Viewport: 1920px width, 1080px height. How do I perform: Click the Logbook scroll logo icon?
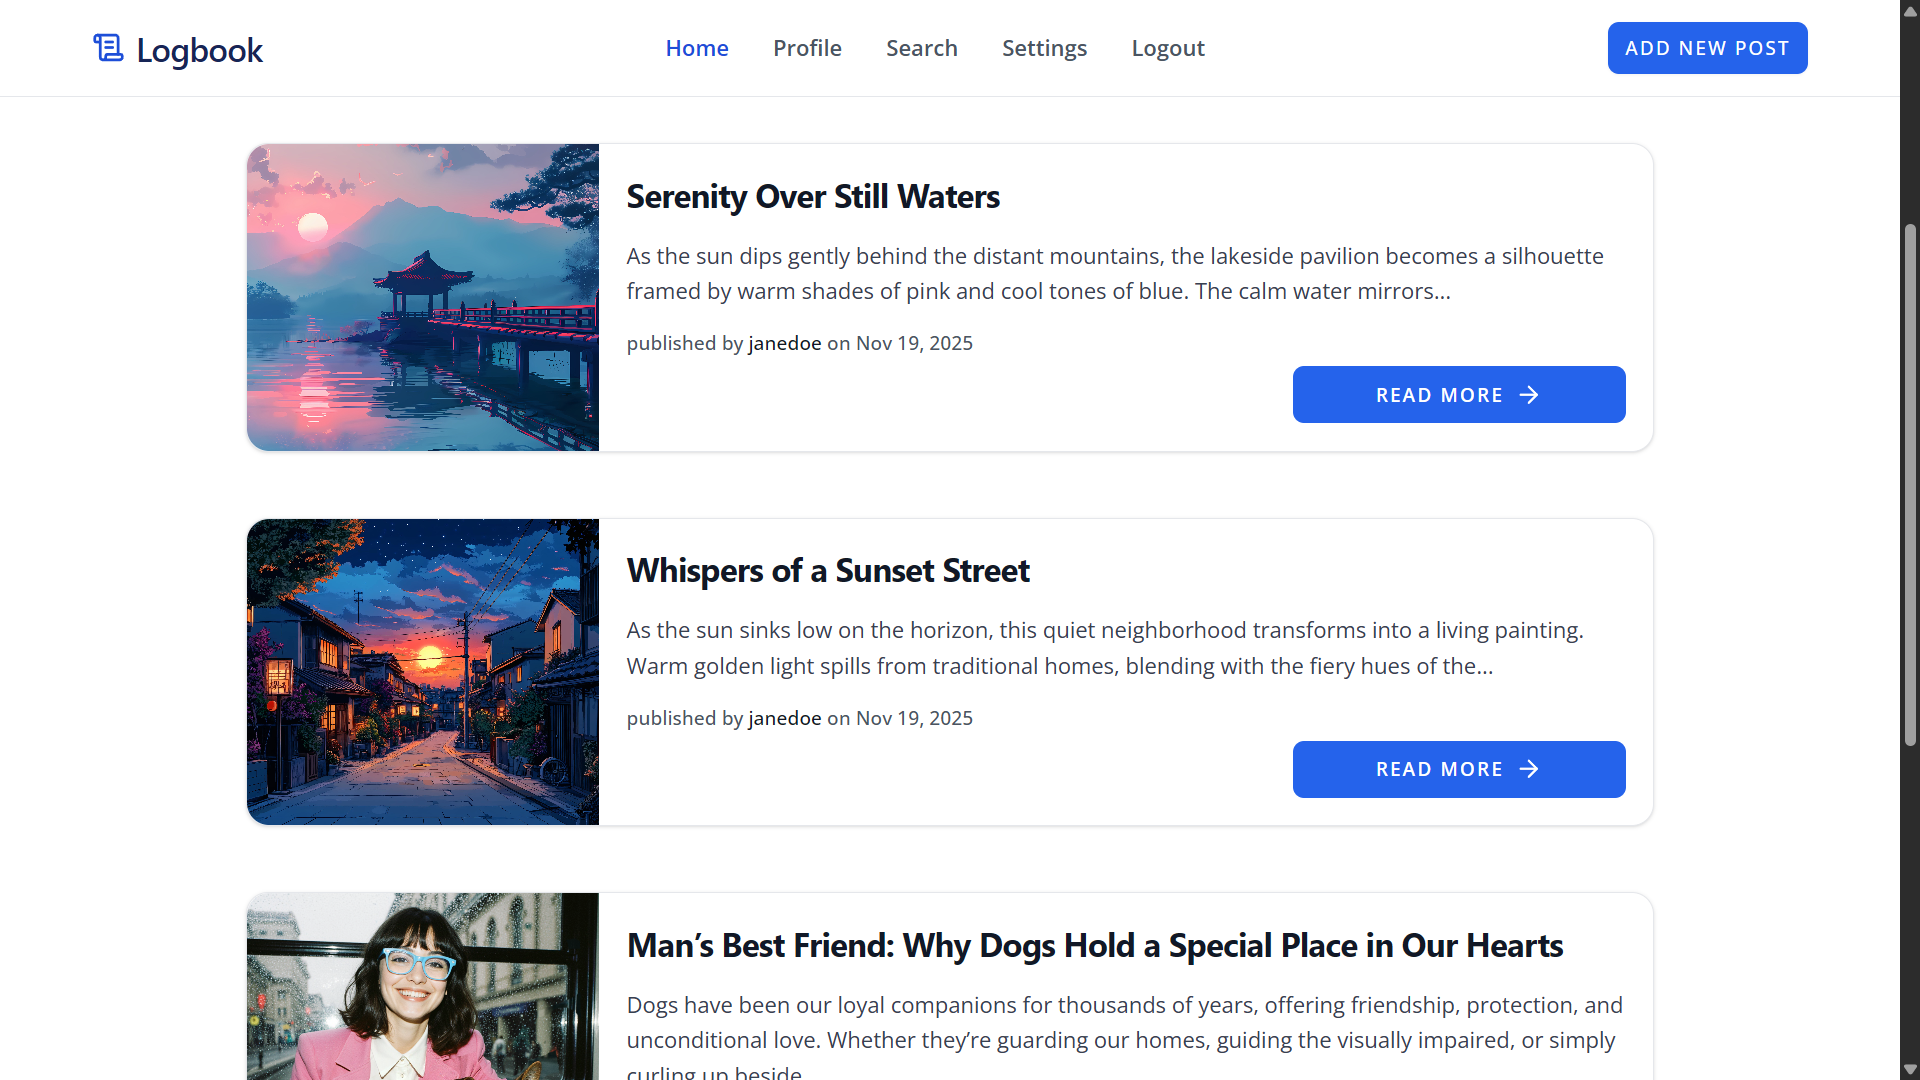coord(108,48)
